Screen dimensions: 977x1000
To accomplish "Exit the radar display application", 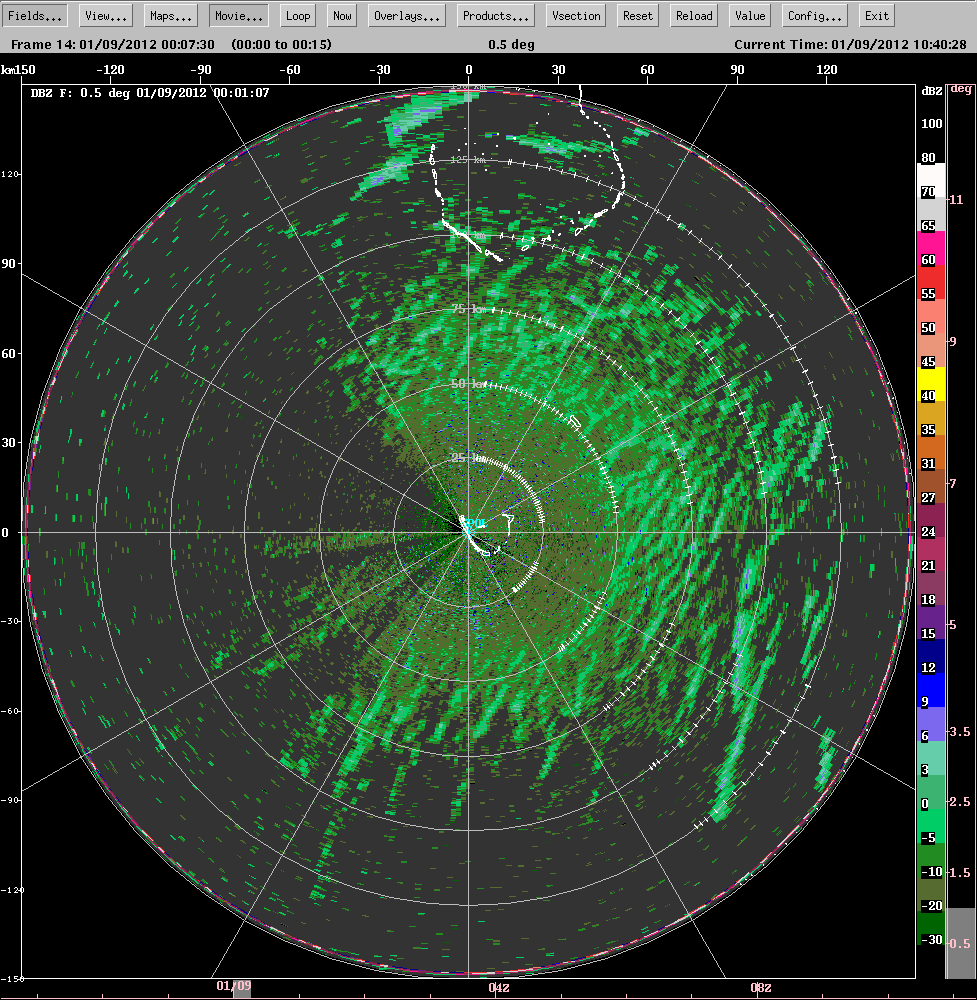I will click(875, 15).
